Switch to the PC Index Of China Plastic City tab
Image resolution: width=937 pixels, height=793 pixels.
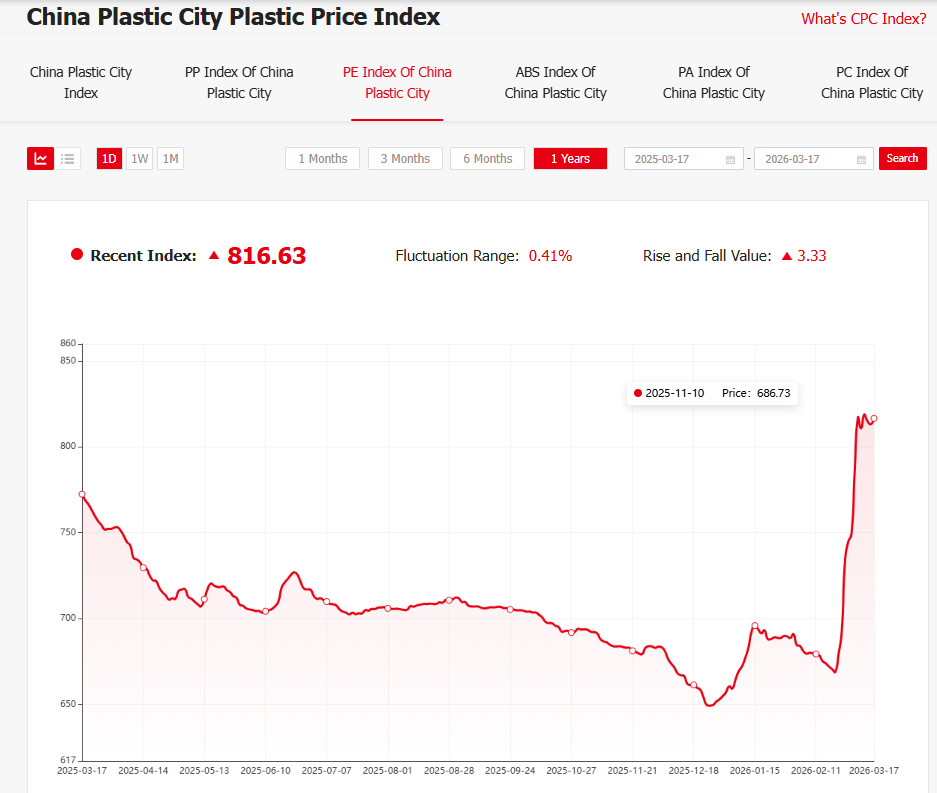coord(871,82)
